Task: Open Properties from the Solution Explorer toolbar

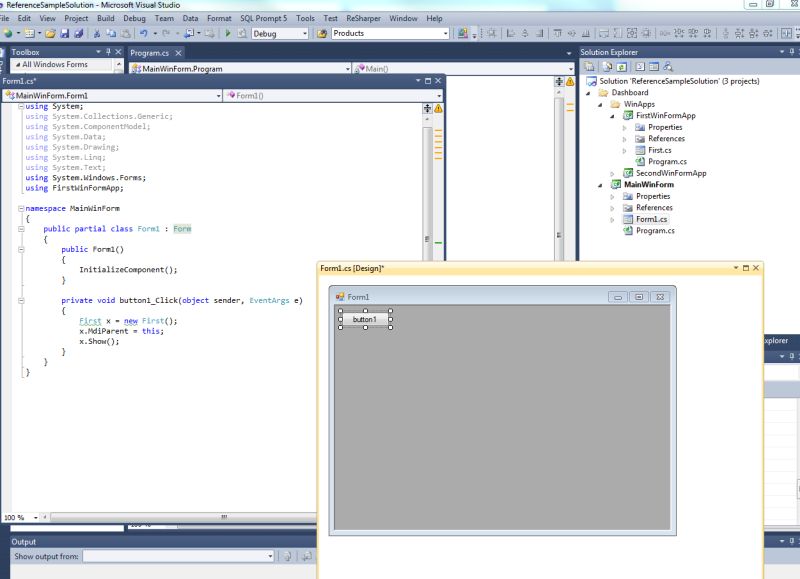Action: pos(590,66)
